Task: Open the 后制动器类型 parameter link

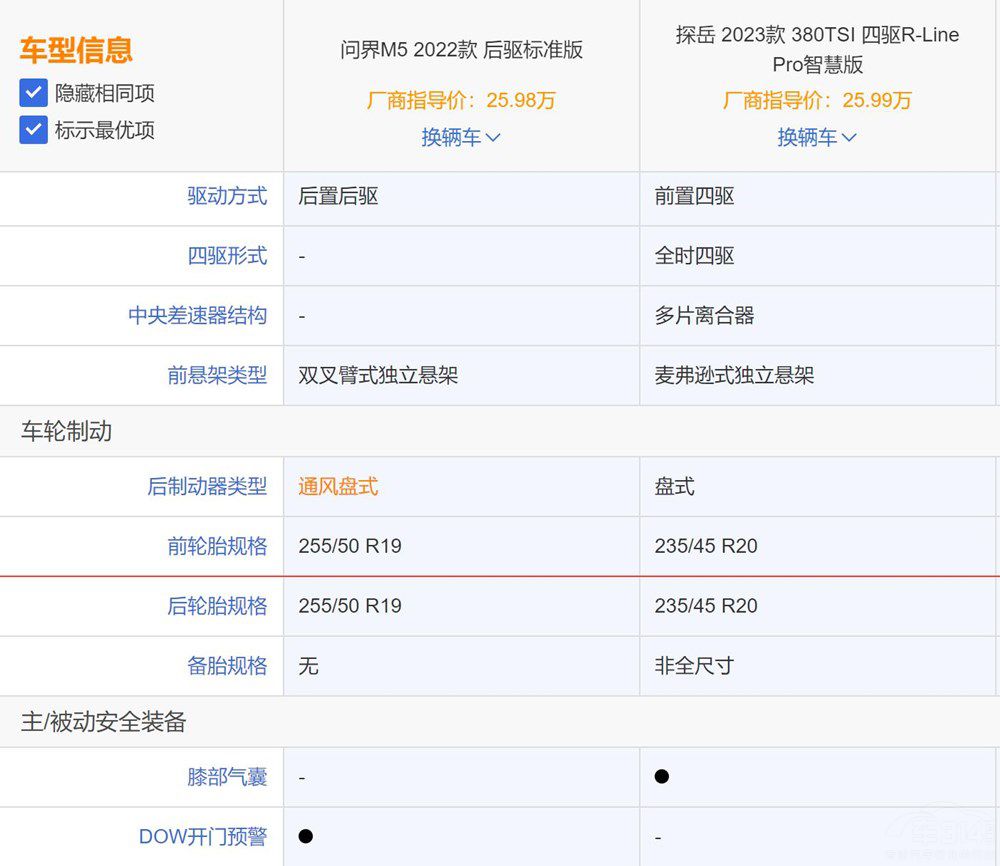Action: coord(207,487)
